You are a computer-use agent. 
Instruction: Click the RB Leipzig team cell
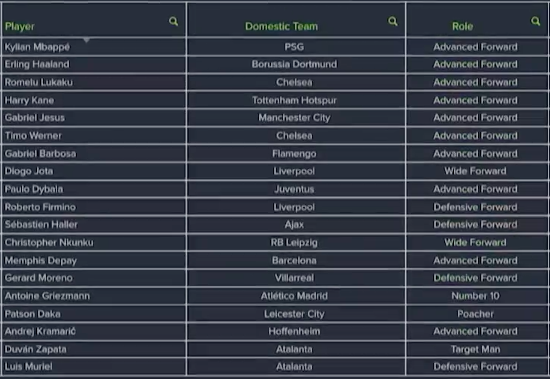(x=296, y=242)
